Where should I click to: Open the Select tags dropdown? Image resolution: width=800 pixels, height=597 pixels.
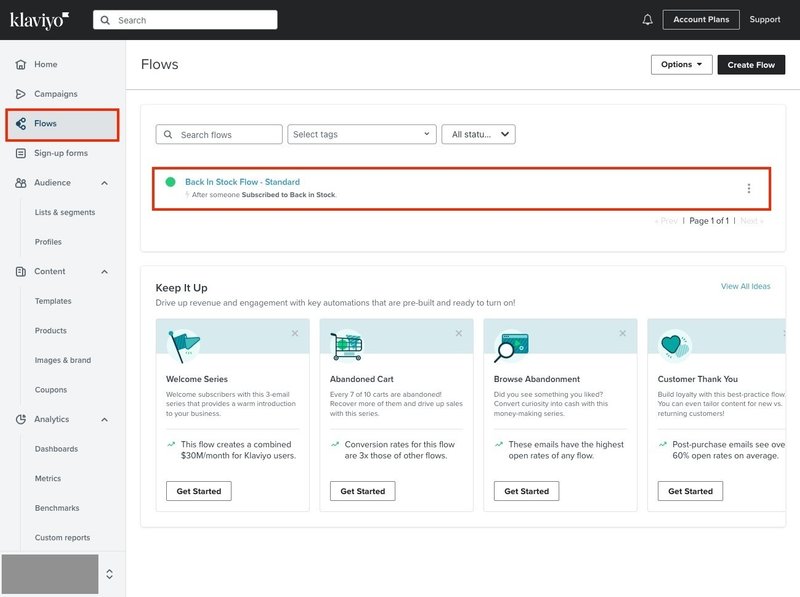click(362, 134)
